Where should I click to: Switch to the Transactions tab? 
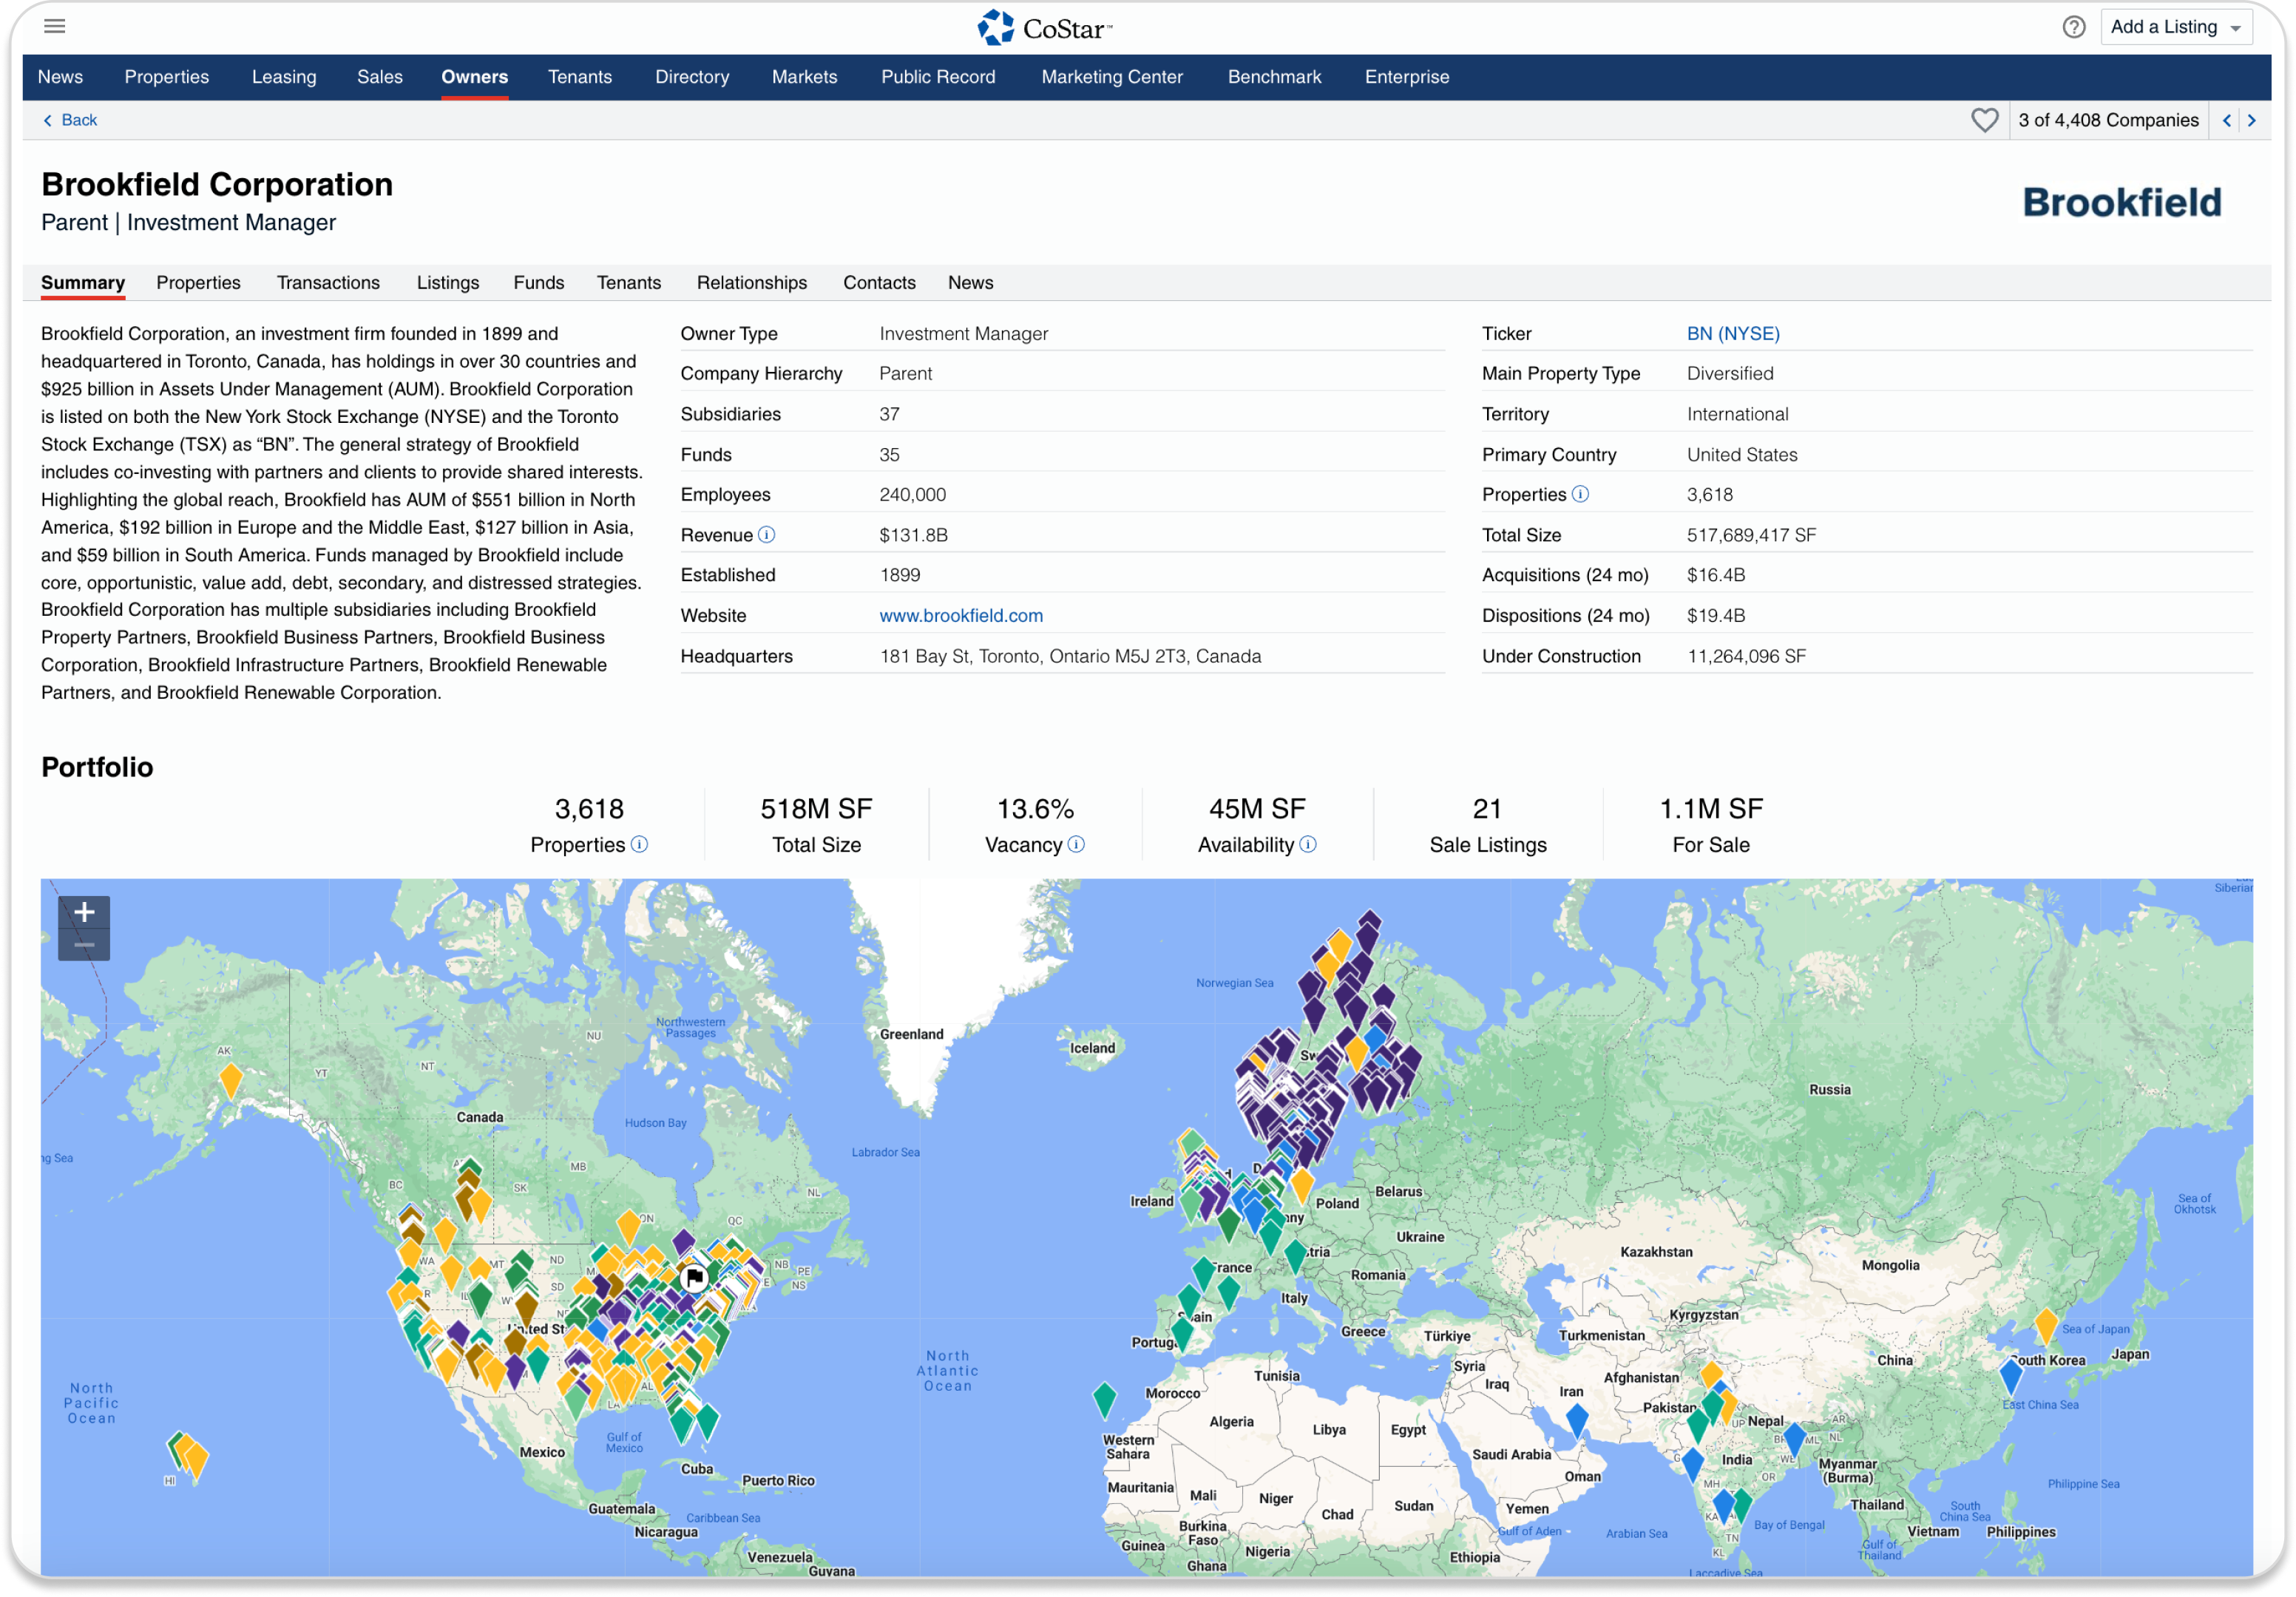[328, 283]
